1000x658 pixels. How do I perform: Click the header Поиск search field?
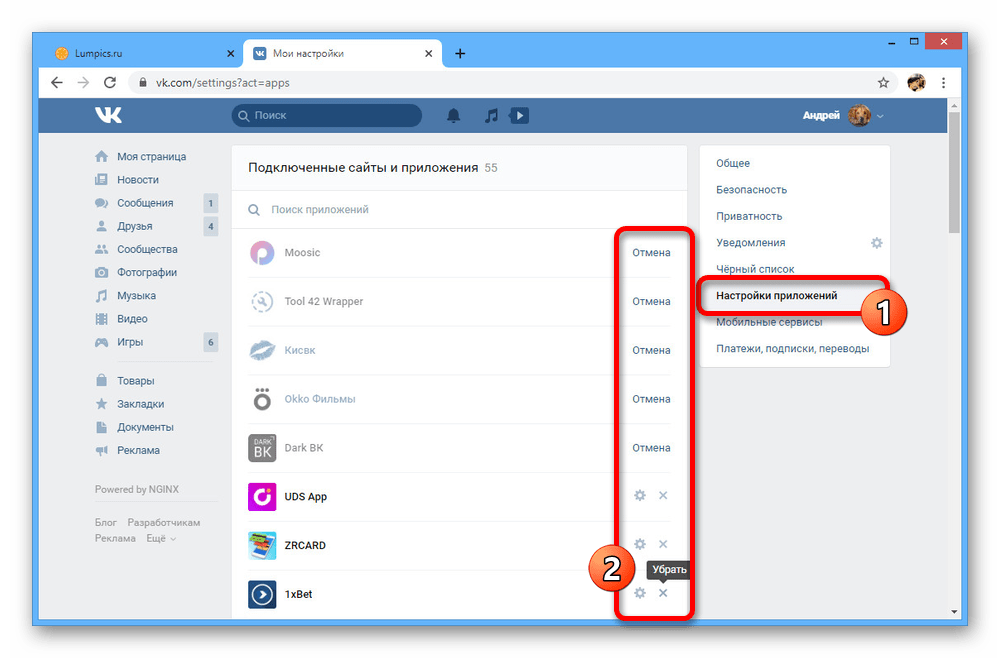[x=327, y=115]
